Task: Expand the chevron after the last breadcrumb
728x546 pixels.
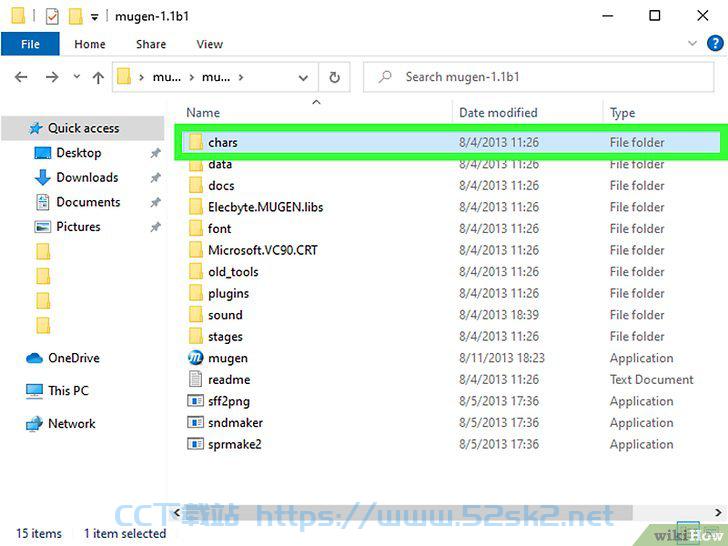Action: click(x=240, y=78)
